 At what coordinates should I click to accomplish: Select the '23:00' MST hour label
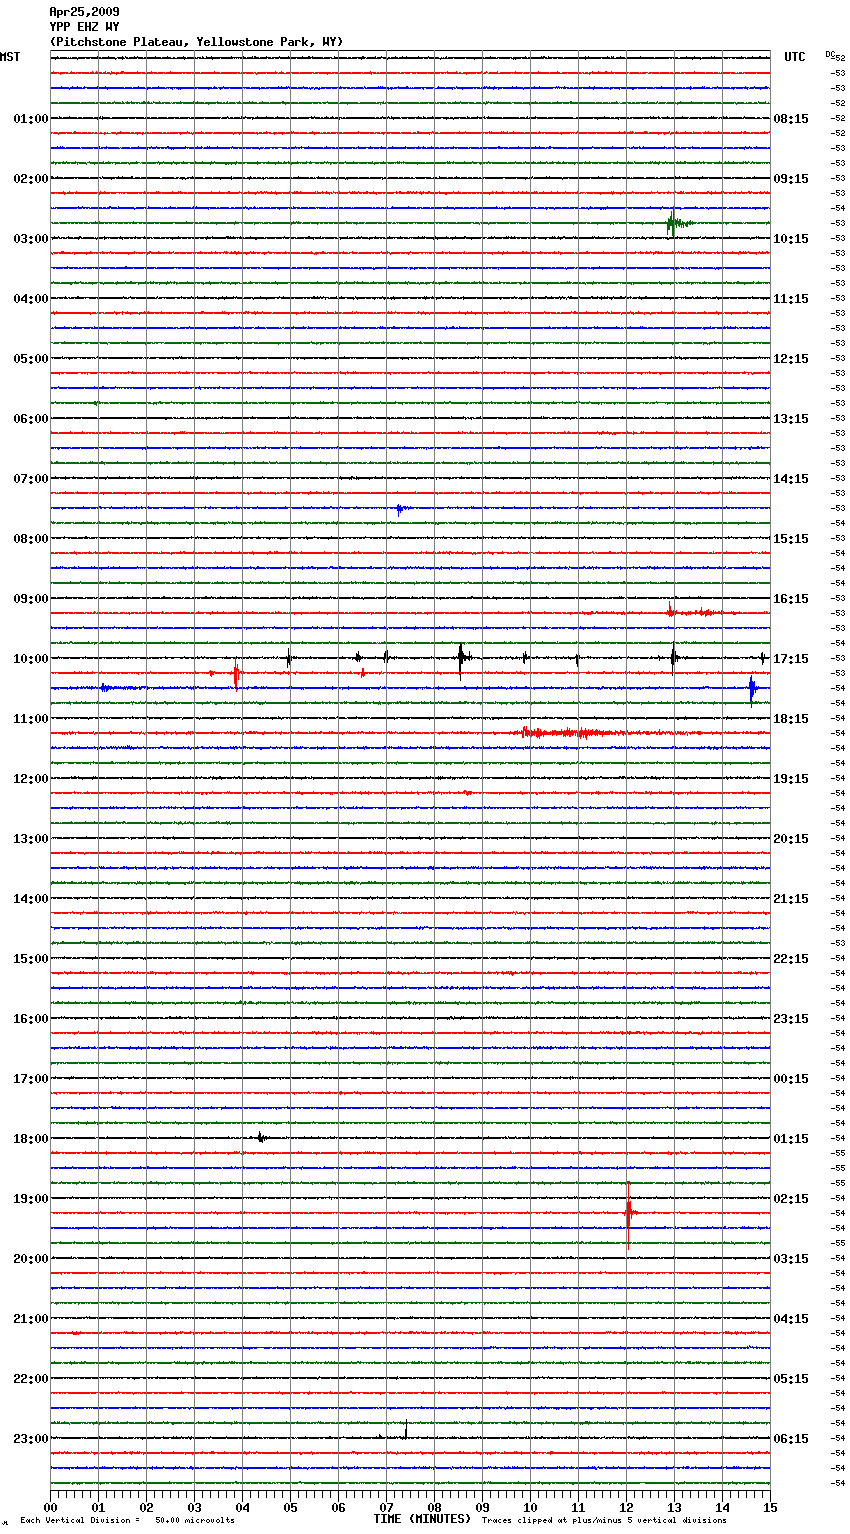30,1439
